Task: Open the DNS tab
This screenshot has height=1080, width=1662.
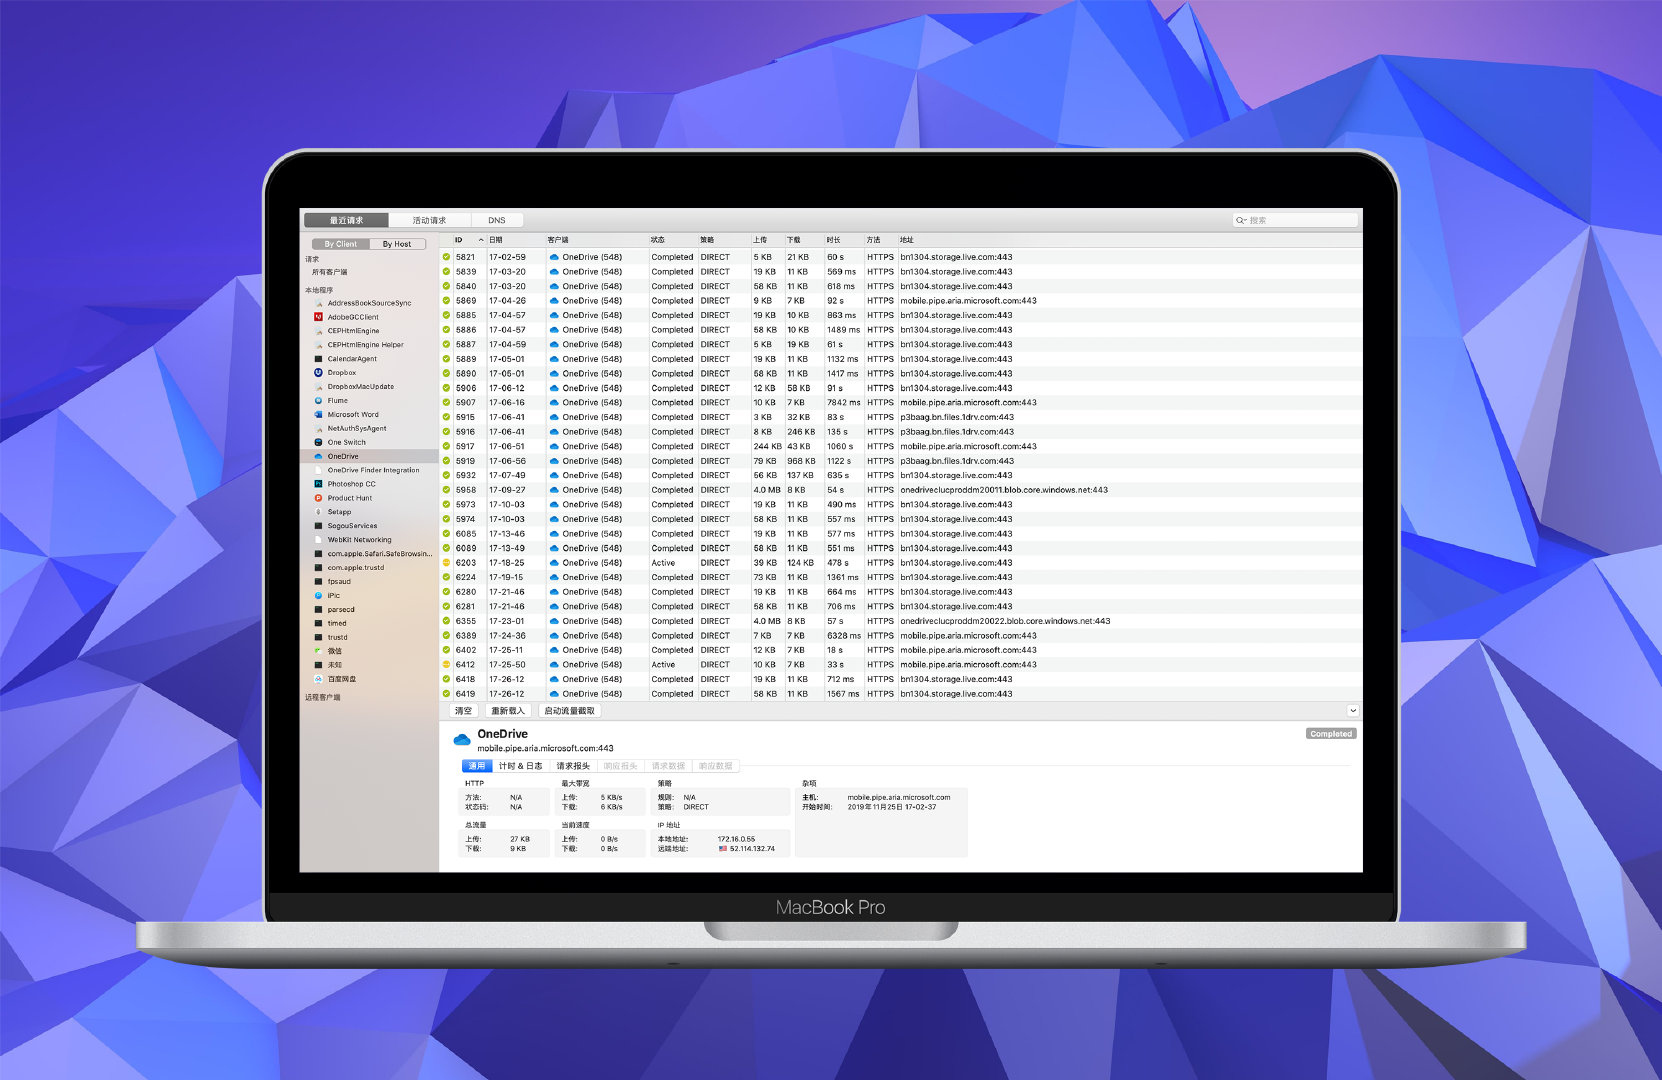Action: tap(497, 220)
